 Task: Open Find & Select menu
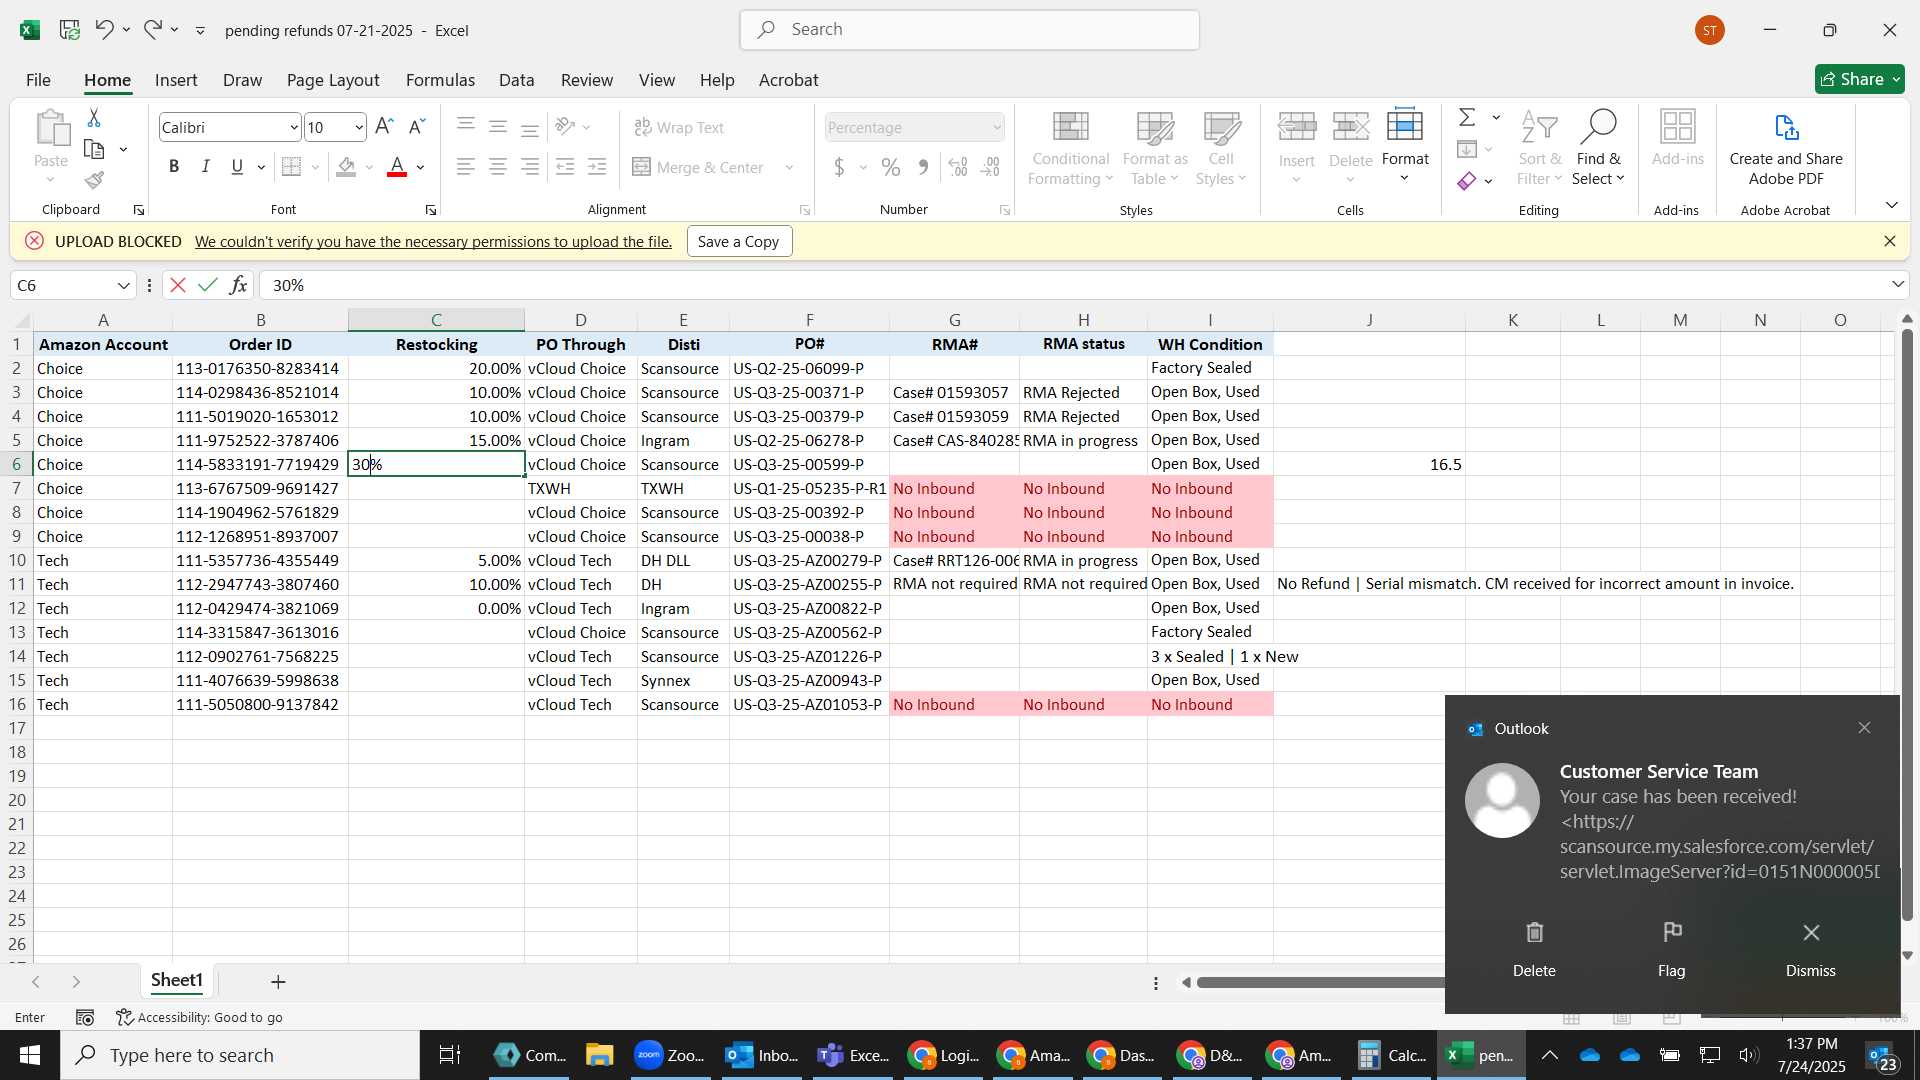coord(1598,148)
